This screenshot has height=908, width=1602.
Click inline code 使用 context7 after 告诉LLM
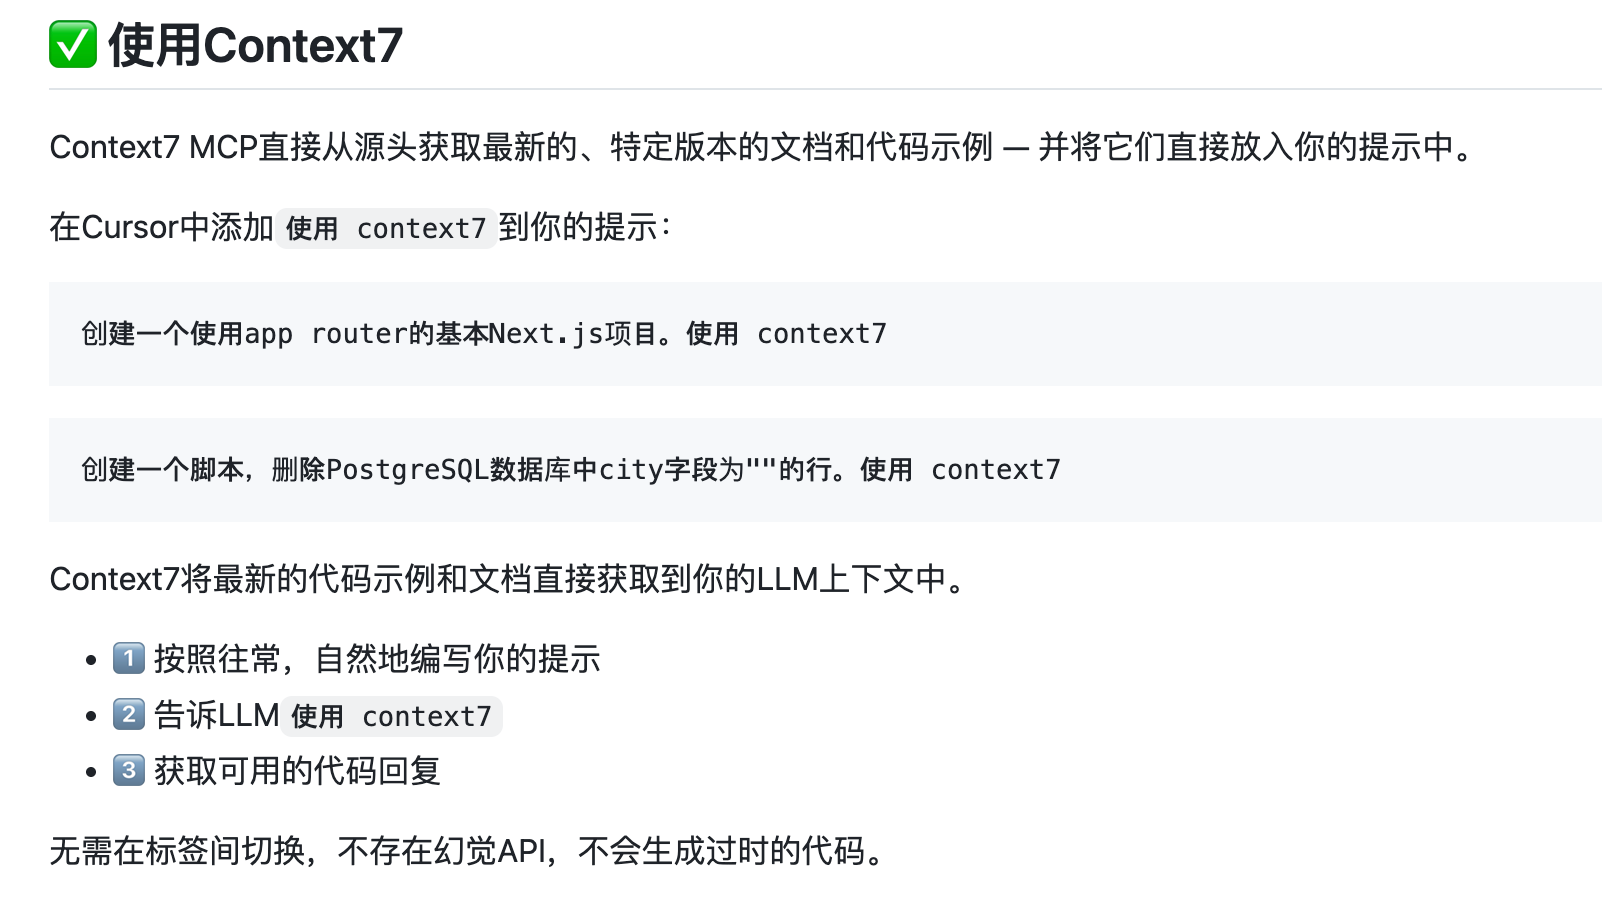pyautogui.click(x=391, y=716)
